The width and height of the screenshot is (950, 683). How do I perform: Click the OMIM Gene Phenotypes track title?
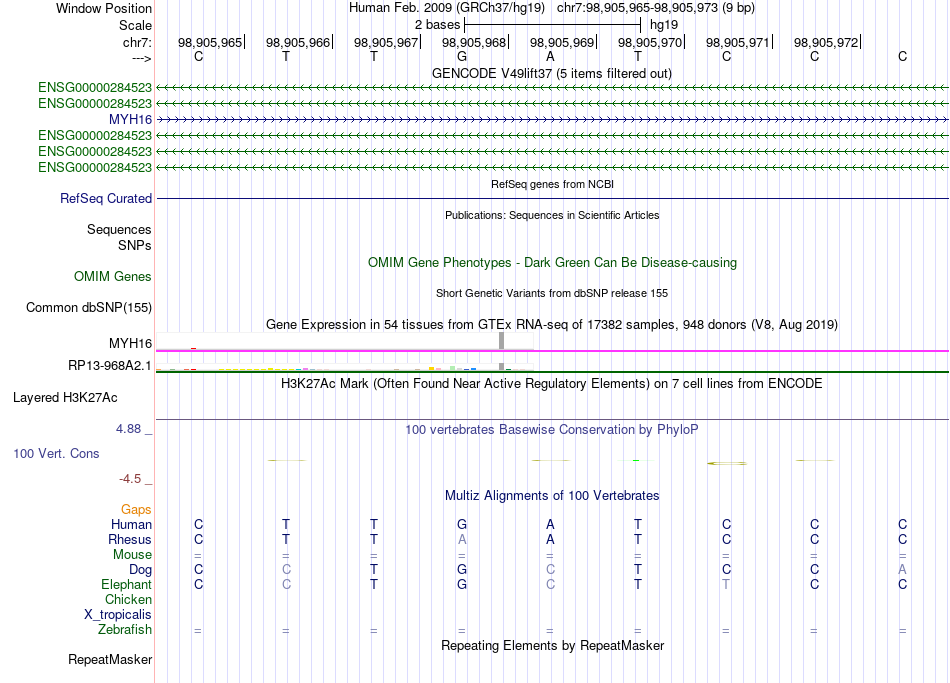(x=552, y=262)
